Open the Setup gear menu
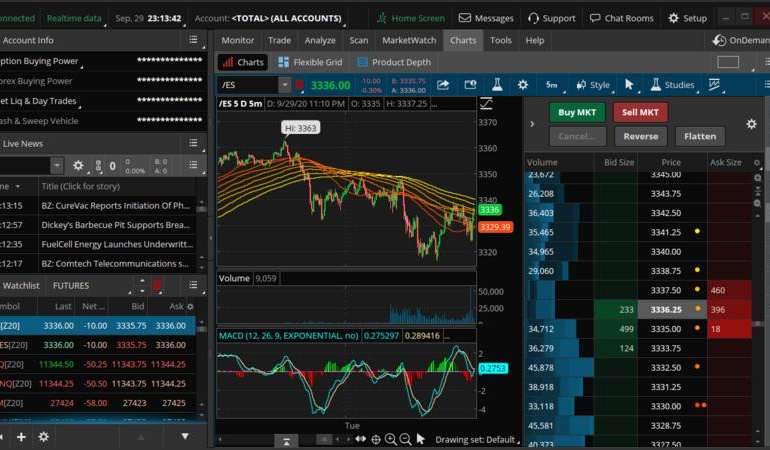Image resolution: width=770 pixels, height=450 pixels. click(x=688, y=18)
